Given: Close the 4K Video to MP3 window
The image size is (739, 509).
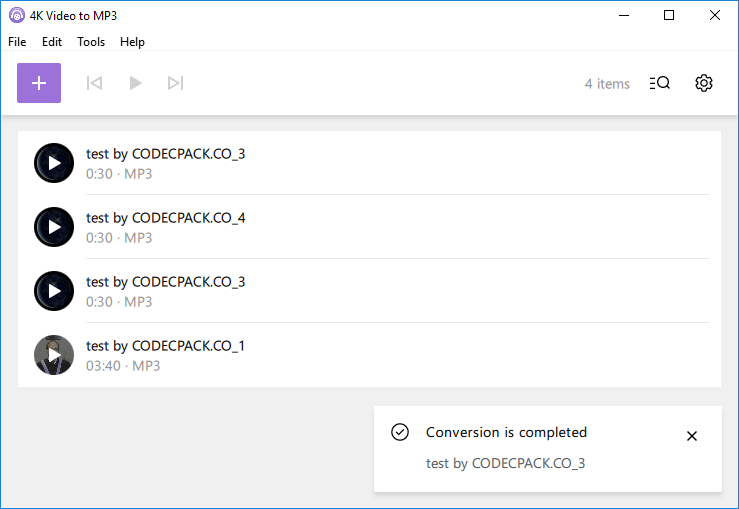Looking at the screenshot, I should (714, 16).
